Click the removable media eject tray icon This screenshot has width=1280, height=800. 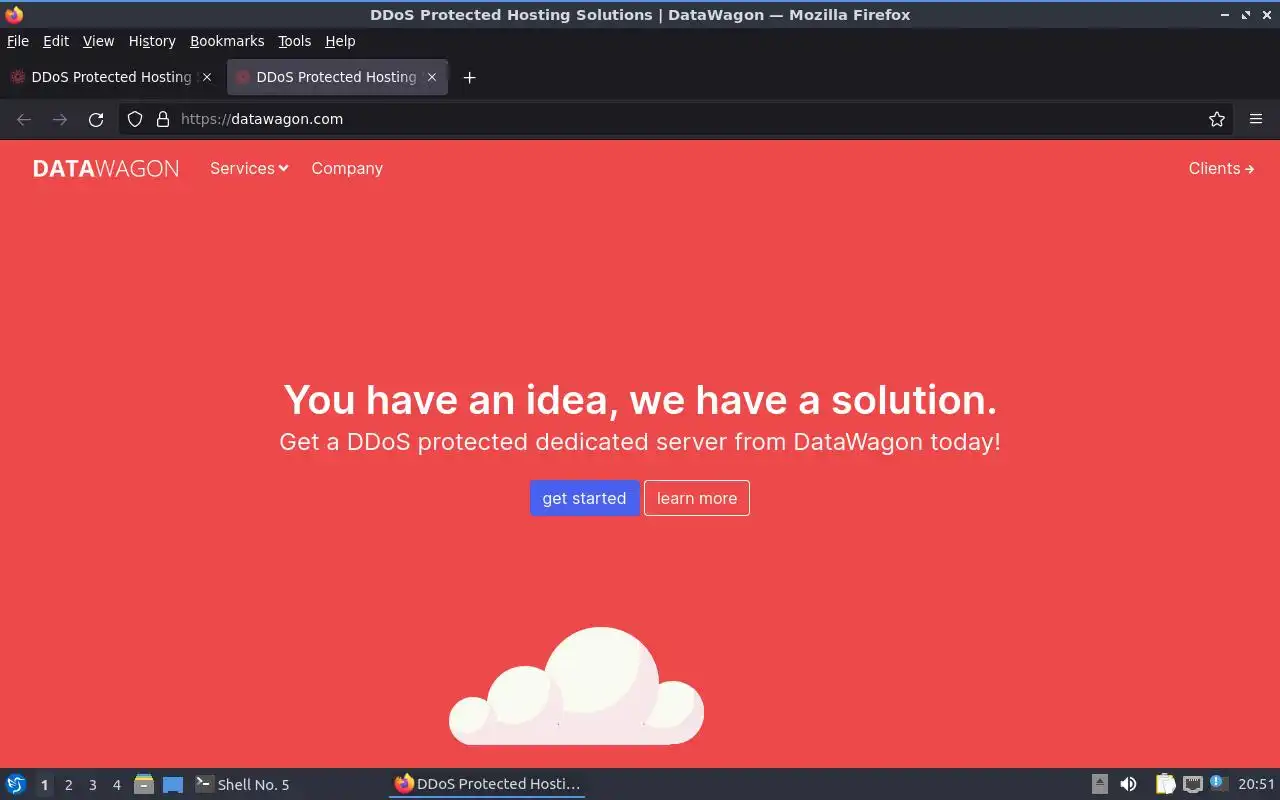1100,784
